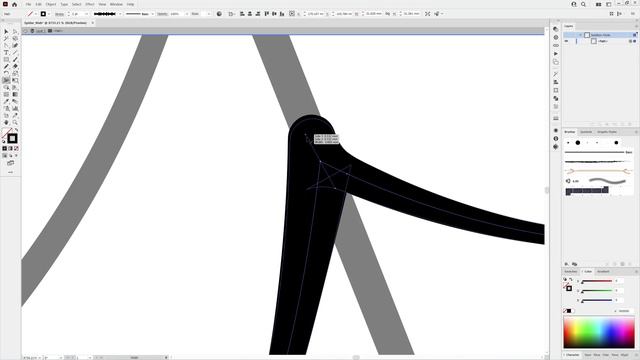Open Edit Toolbar three dots

[11, 172]
